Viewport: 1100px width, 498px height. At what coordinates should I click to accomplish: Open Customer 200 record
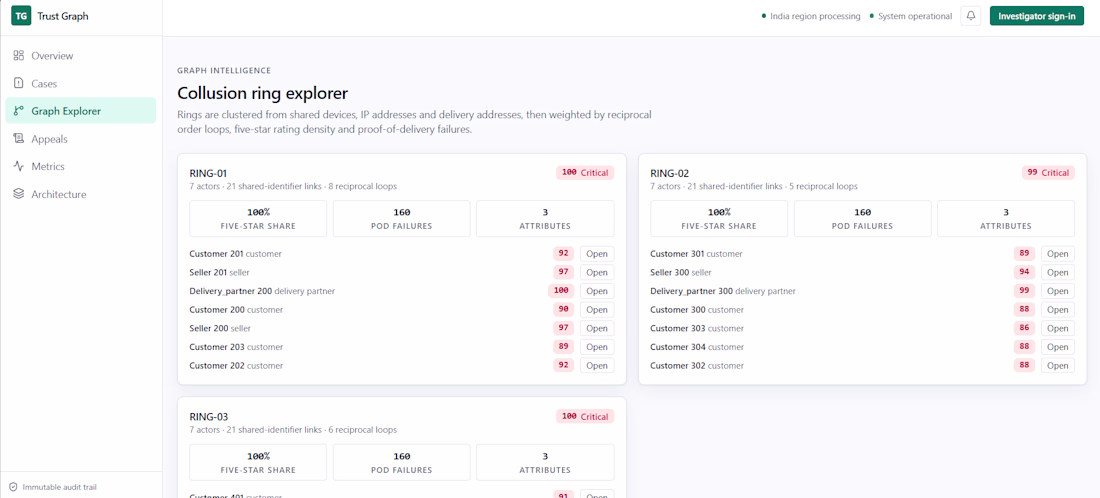[x=597, y=309]
